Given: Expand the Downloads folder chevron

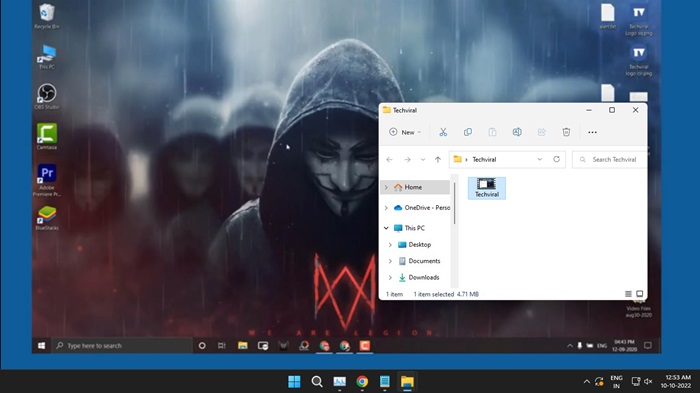Looking at the screenshot, I should tap(390, 277).
